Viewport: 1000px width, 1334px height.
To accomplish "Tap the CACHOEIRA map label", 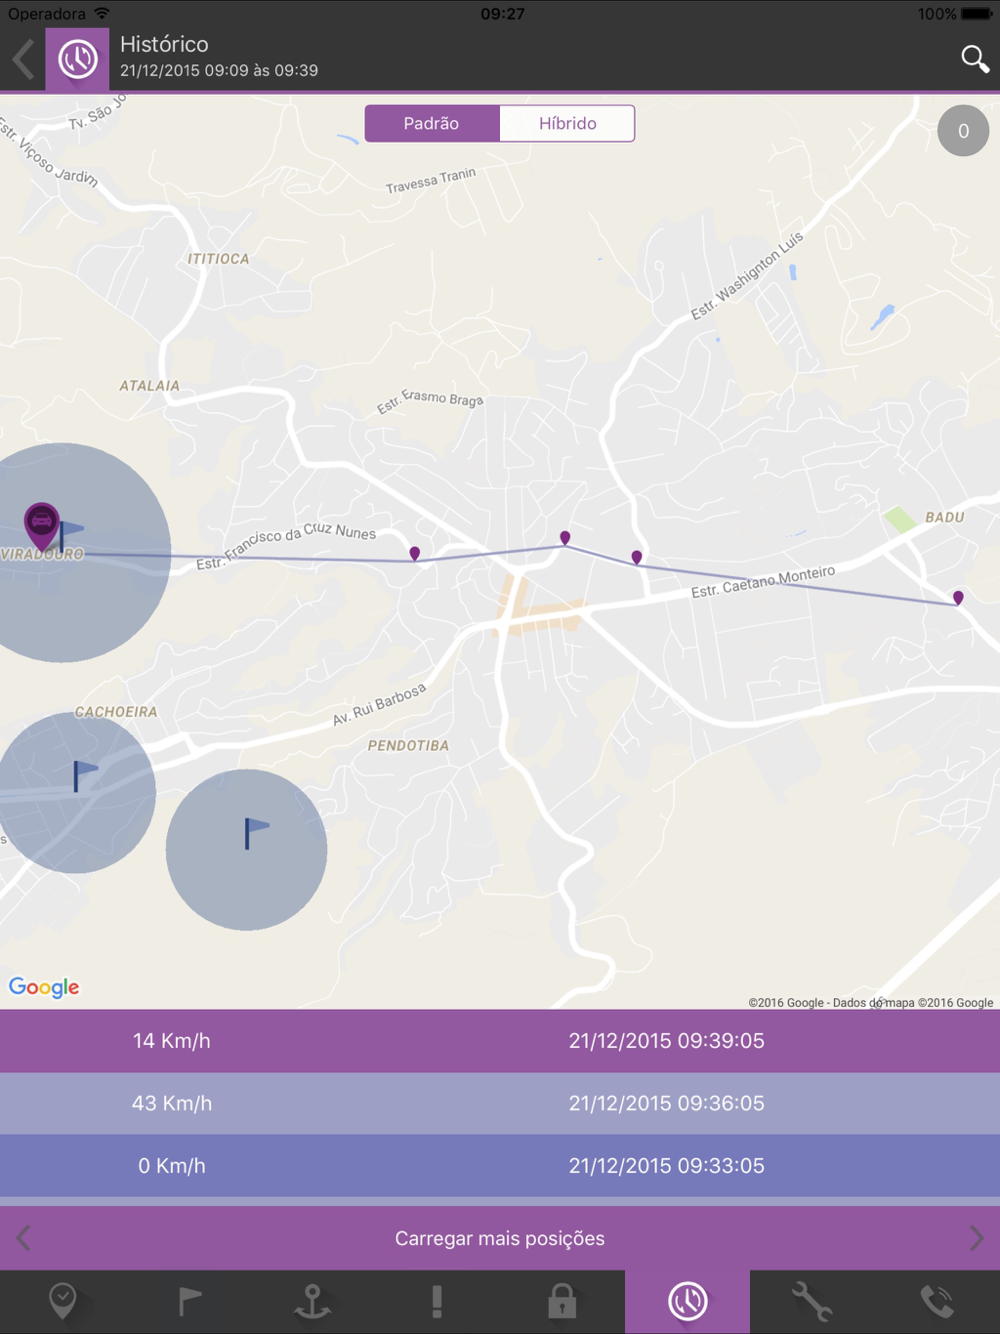I will [116, 712].
